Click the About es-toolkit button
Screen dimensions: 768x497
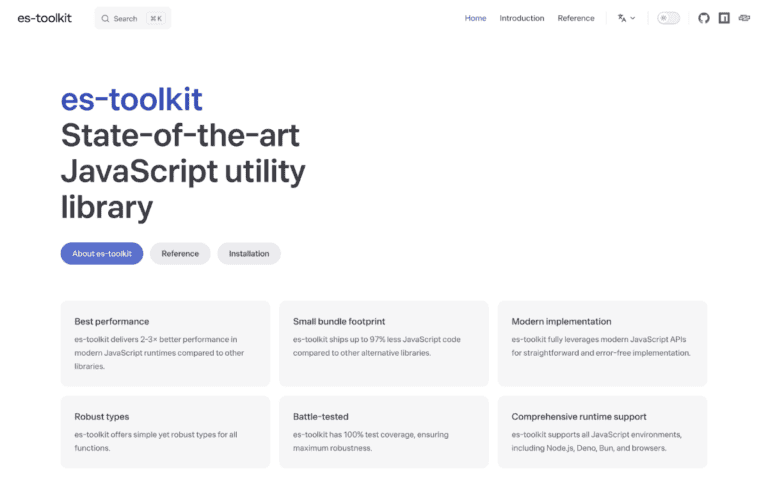(102, 254)
